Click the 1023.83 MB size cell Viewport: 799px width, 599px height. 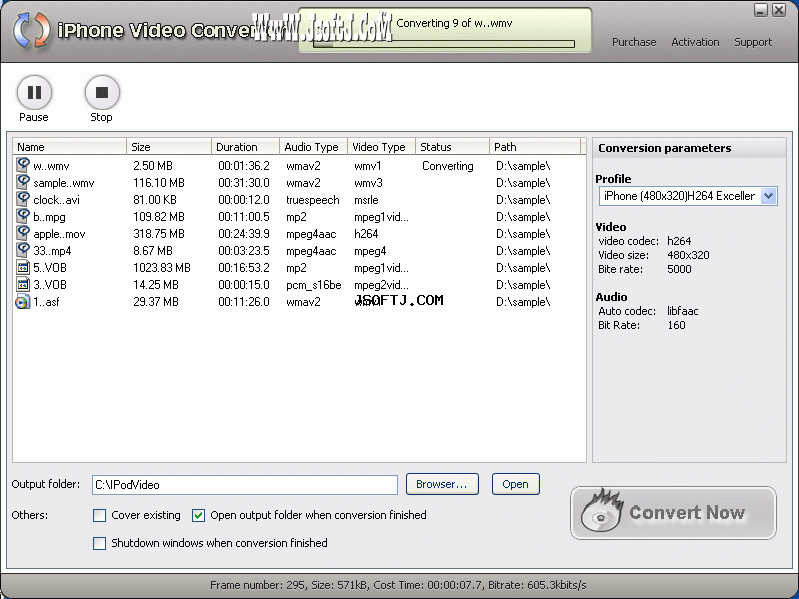(x=162, y=267)
